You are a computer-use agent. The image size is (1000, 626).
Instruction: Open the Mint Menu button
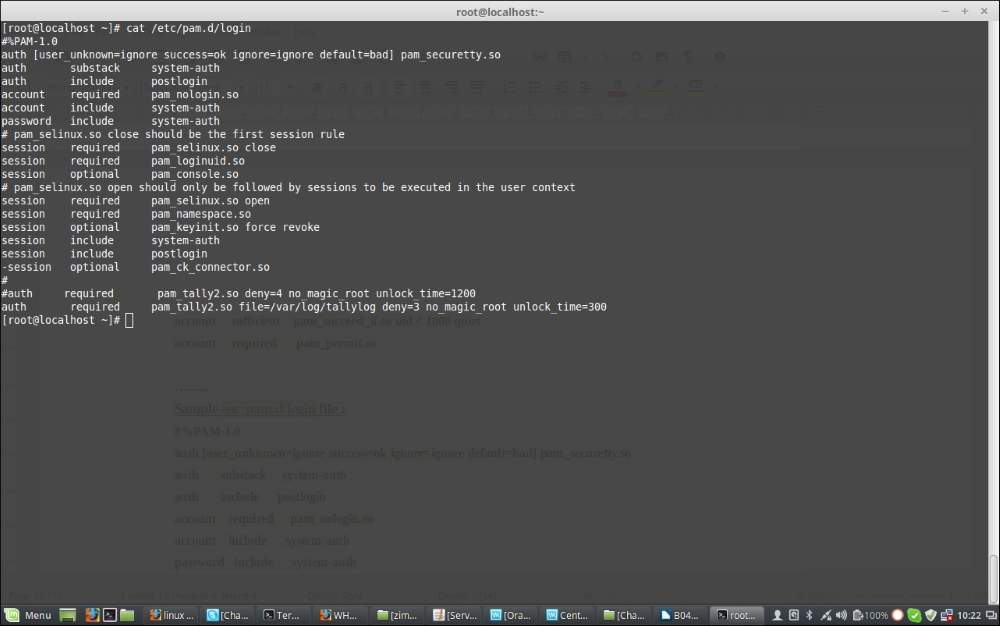[28, 615]
